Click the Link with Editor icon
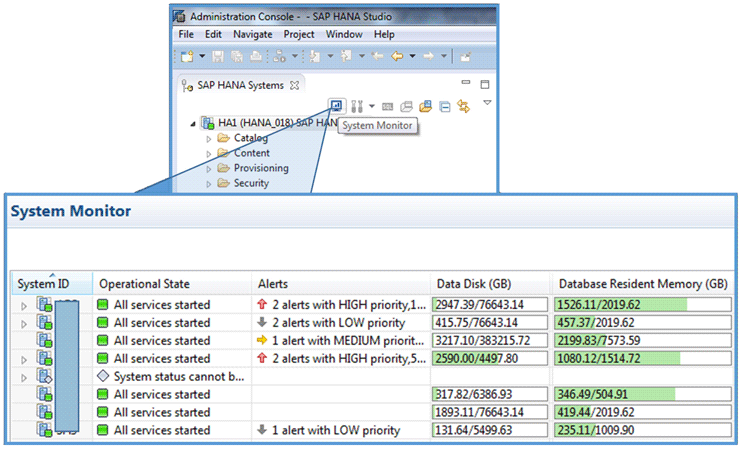This screenshot has height=469, width=750. 463,105
